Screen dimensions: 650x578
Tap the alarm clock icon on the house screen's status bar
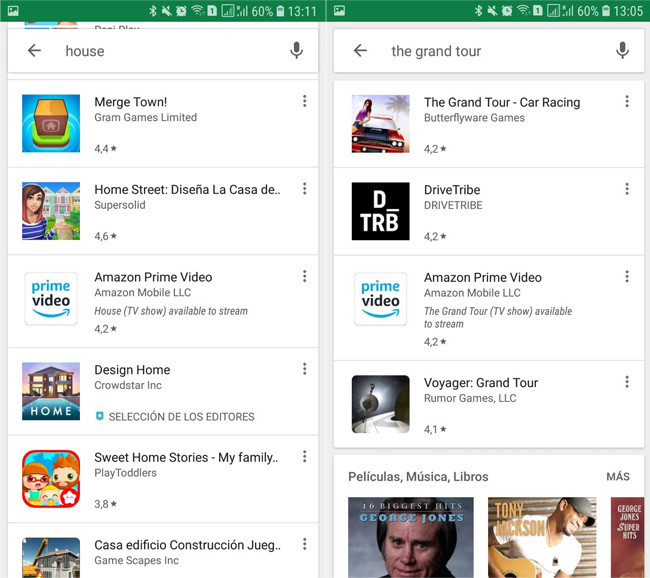click(x=181, y=11)
